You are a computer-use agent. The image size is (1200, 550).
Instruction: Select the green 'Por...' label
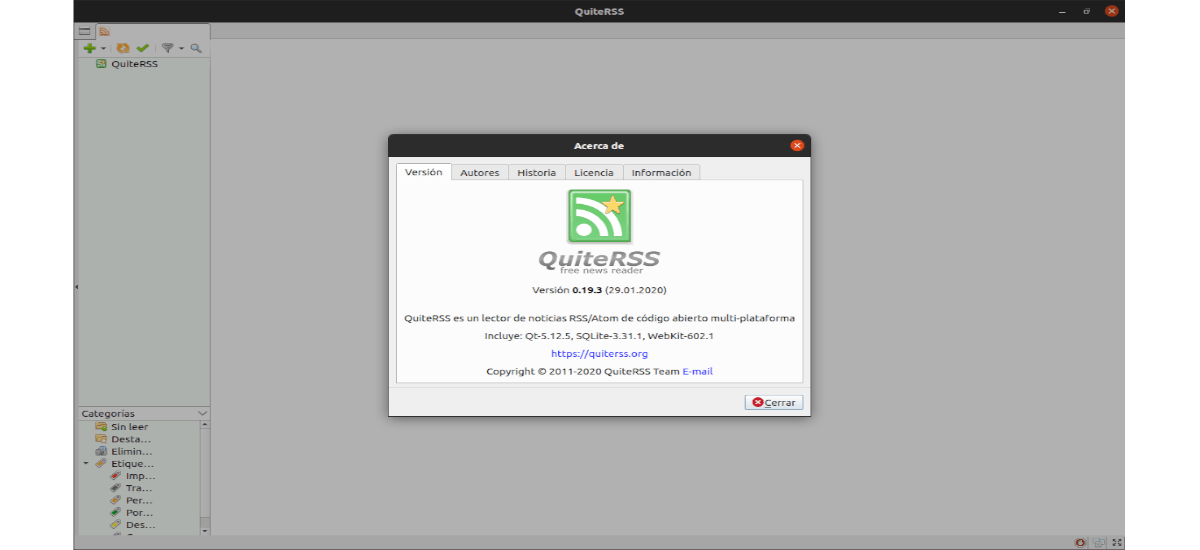(131, 512)
